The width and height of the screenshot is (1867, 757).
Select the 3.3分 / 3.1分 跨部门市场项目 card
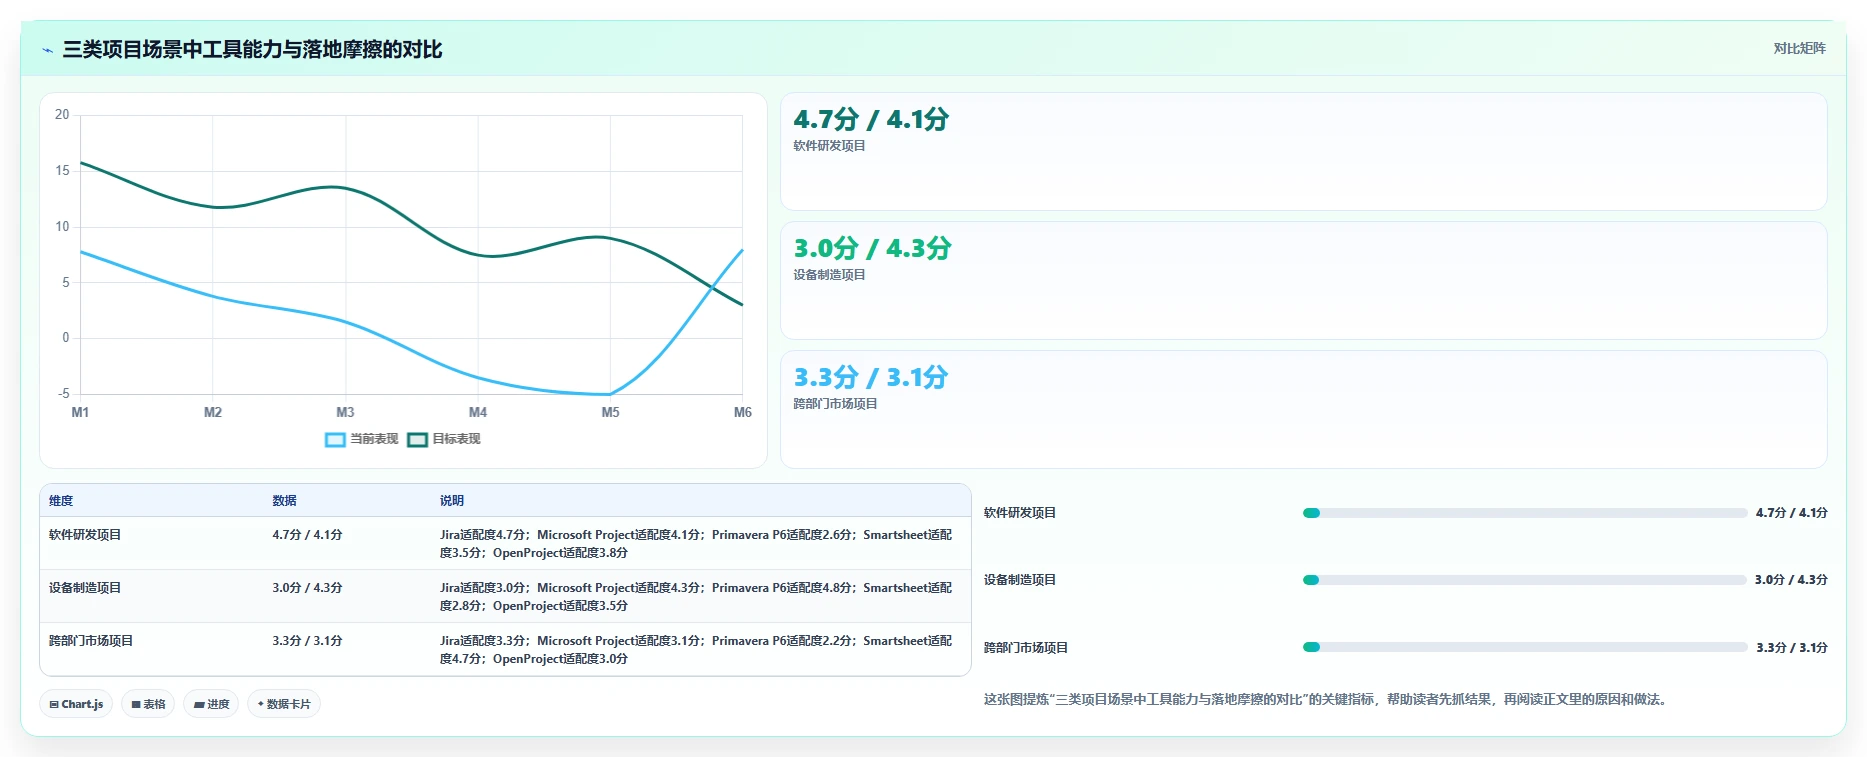[1303, 409]
